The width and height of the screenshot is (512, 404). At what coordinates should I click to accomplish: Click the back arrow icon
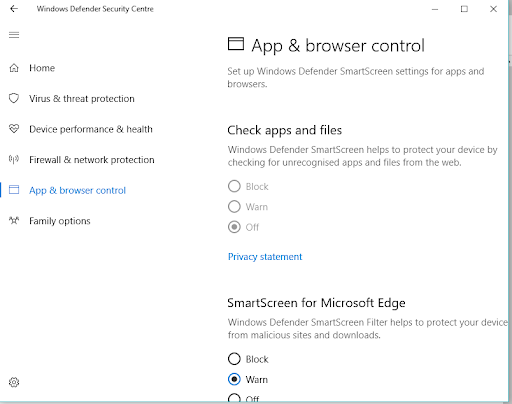(x=14, y=9)
